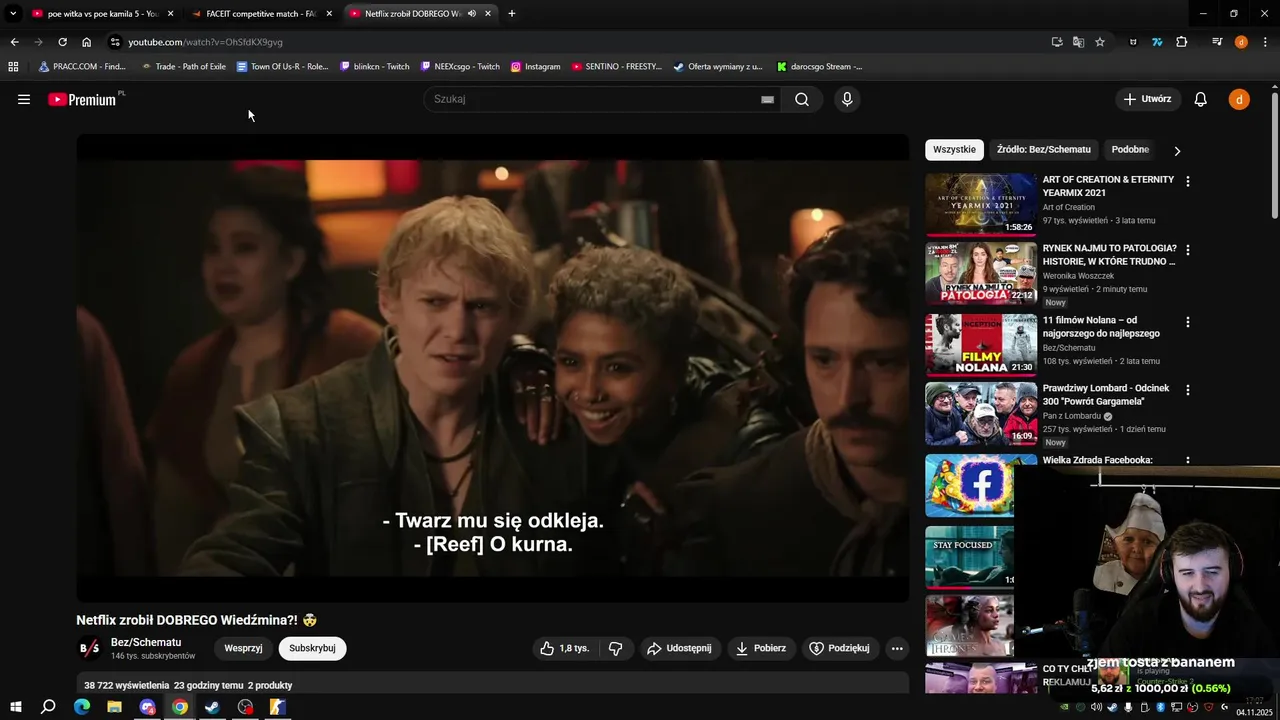Open 11 filmów Nolana video thumbnail
Screen dimensions: 1280x720
tap(981, 345)
